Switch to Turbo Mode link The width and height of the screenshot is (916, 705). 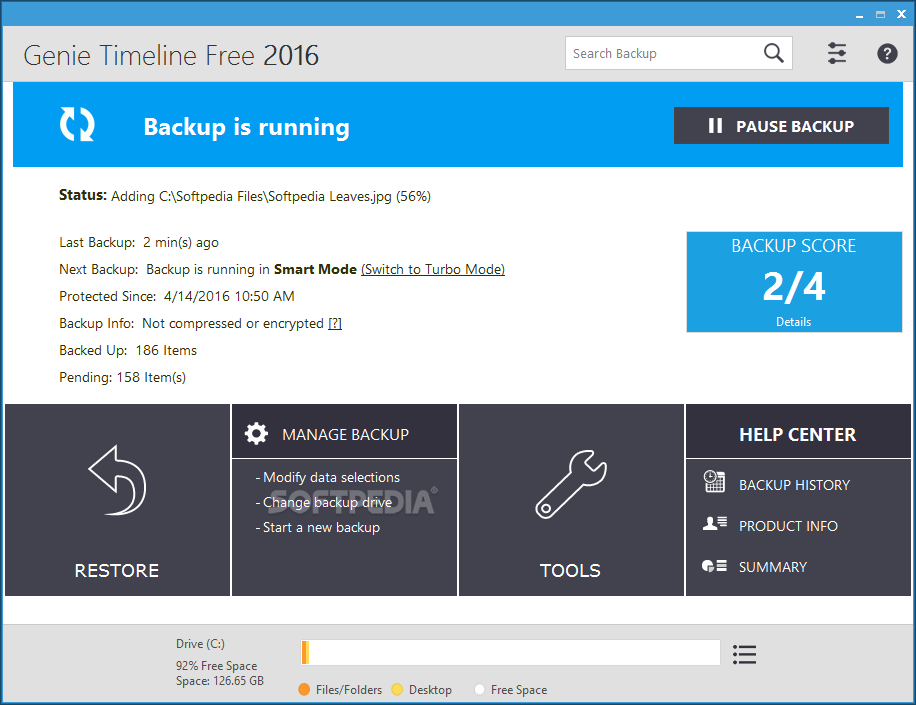coord(433,269)
